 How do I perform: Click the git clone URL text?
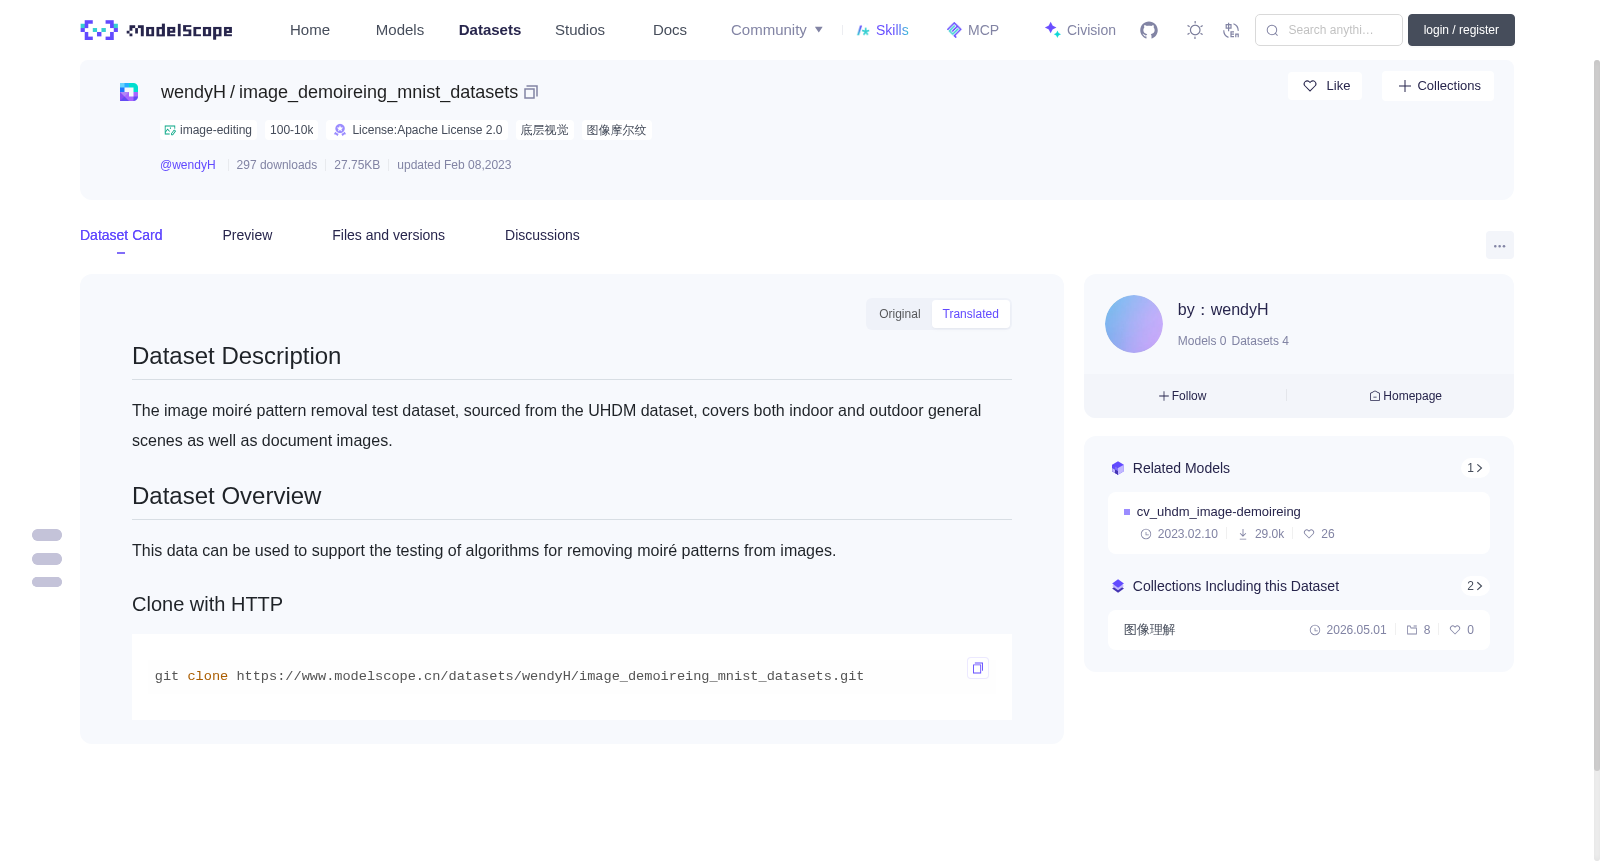point(550,676)
